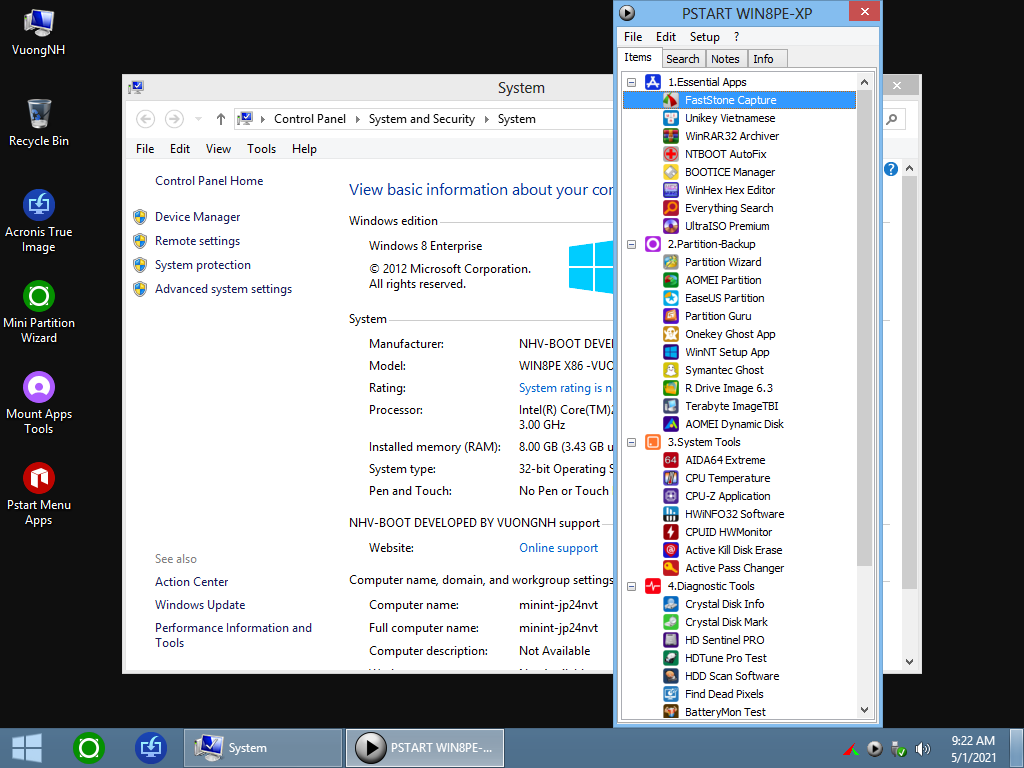The image size is (1024, 768).
Task: Launch CPU Temperature tool
Action: coord(728,478)
